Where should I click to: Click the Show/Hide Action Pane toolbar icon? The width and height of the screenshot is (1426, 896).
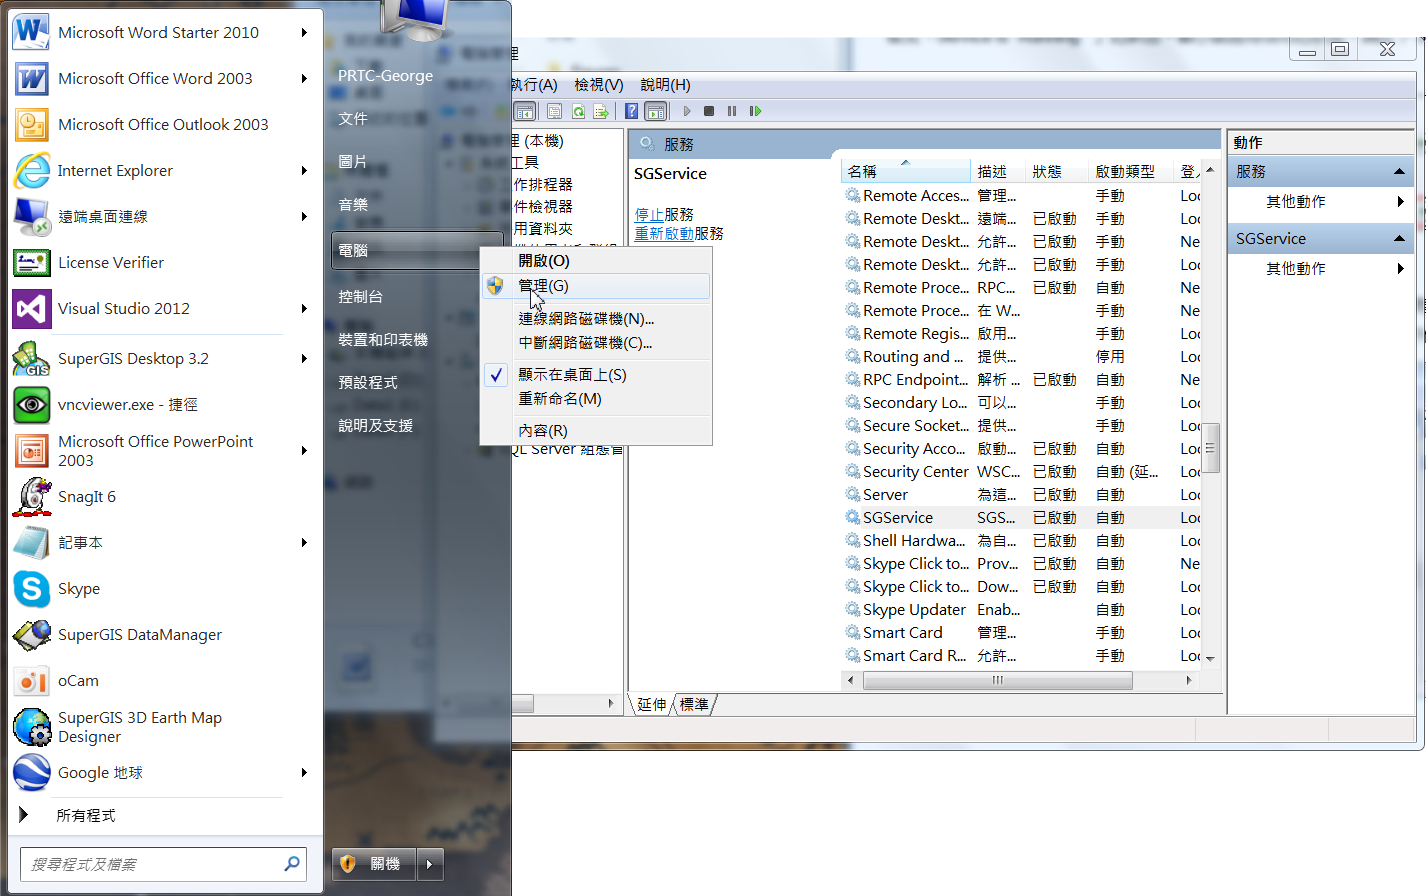coord(655,111)
